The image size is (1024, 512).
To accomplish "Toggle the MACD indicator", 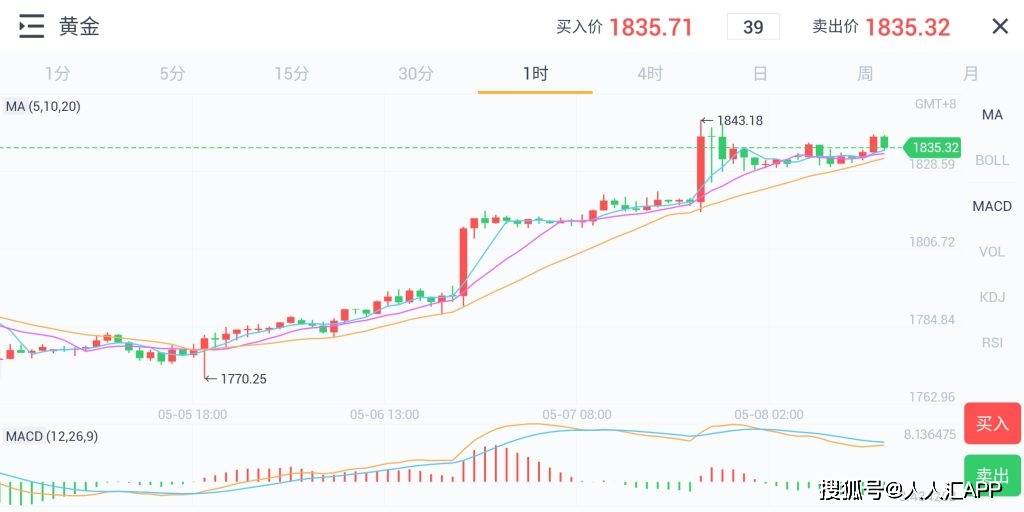I will coord(992,206).
